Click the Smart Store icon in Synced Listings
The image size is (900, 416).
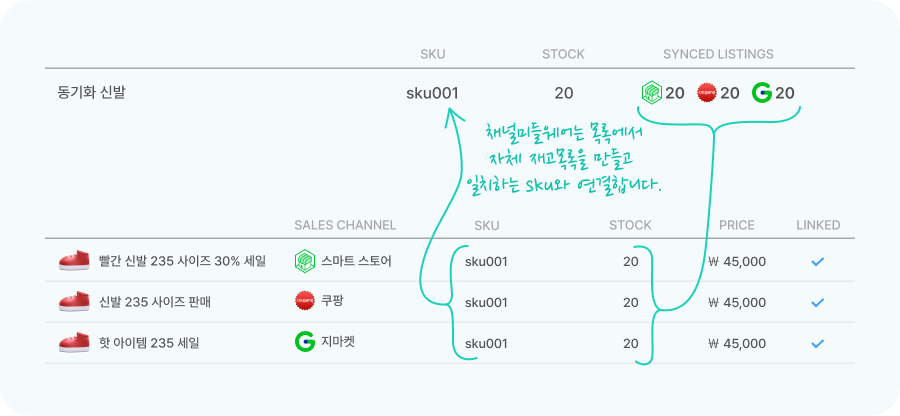(651, 92)
